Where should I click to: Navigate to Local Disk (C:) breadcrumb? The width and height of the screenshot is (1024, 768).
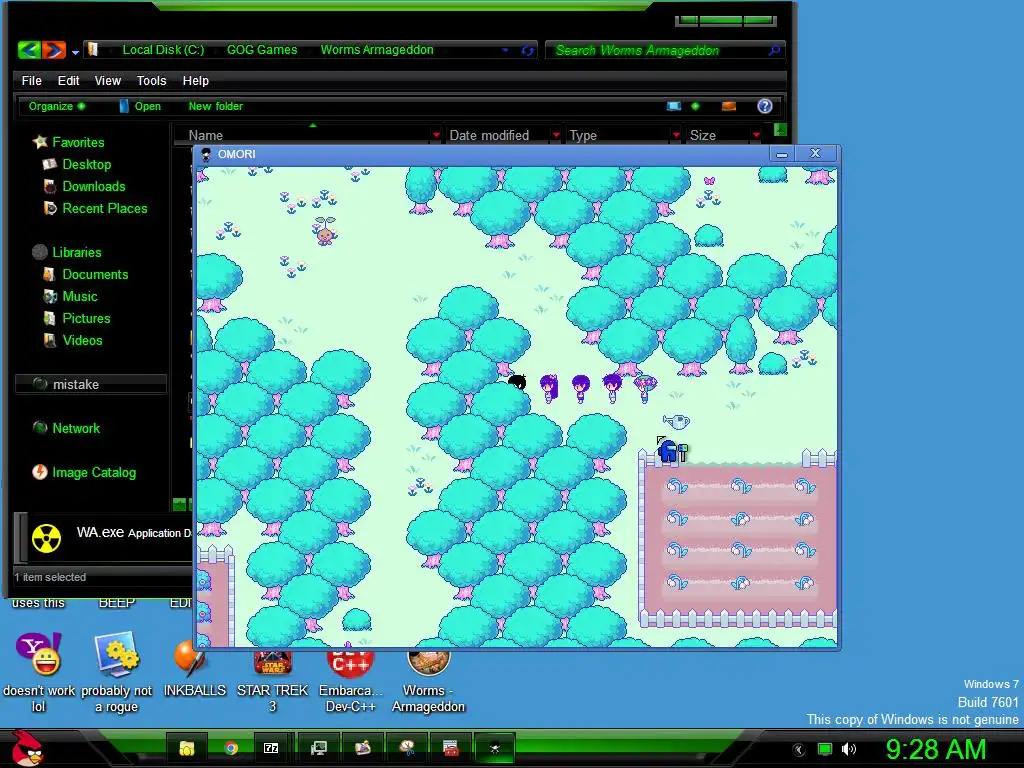pyautogui.click(x=163, y=50)
